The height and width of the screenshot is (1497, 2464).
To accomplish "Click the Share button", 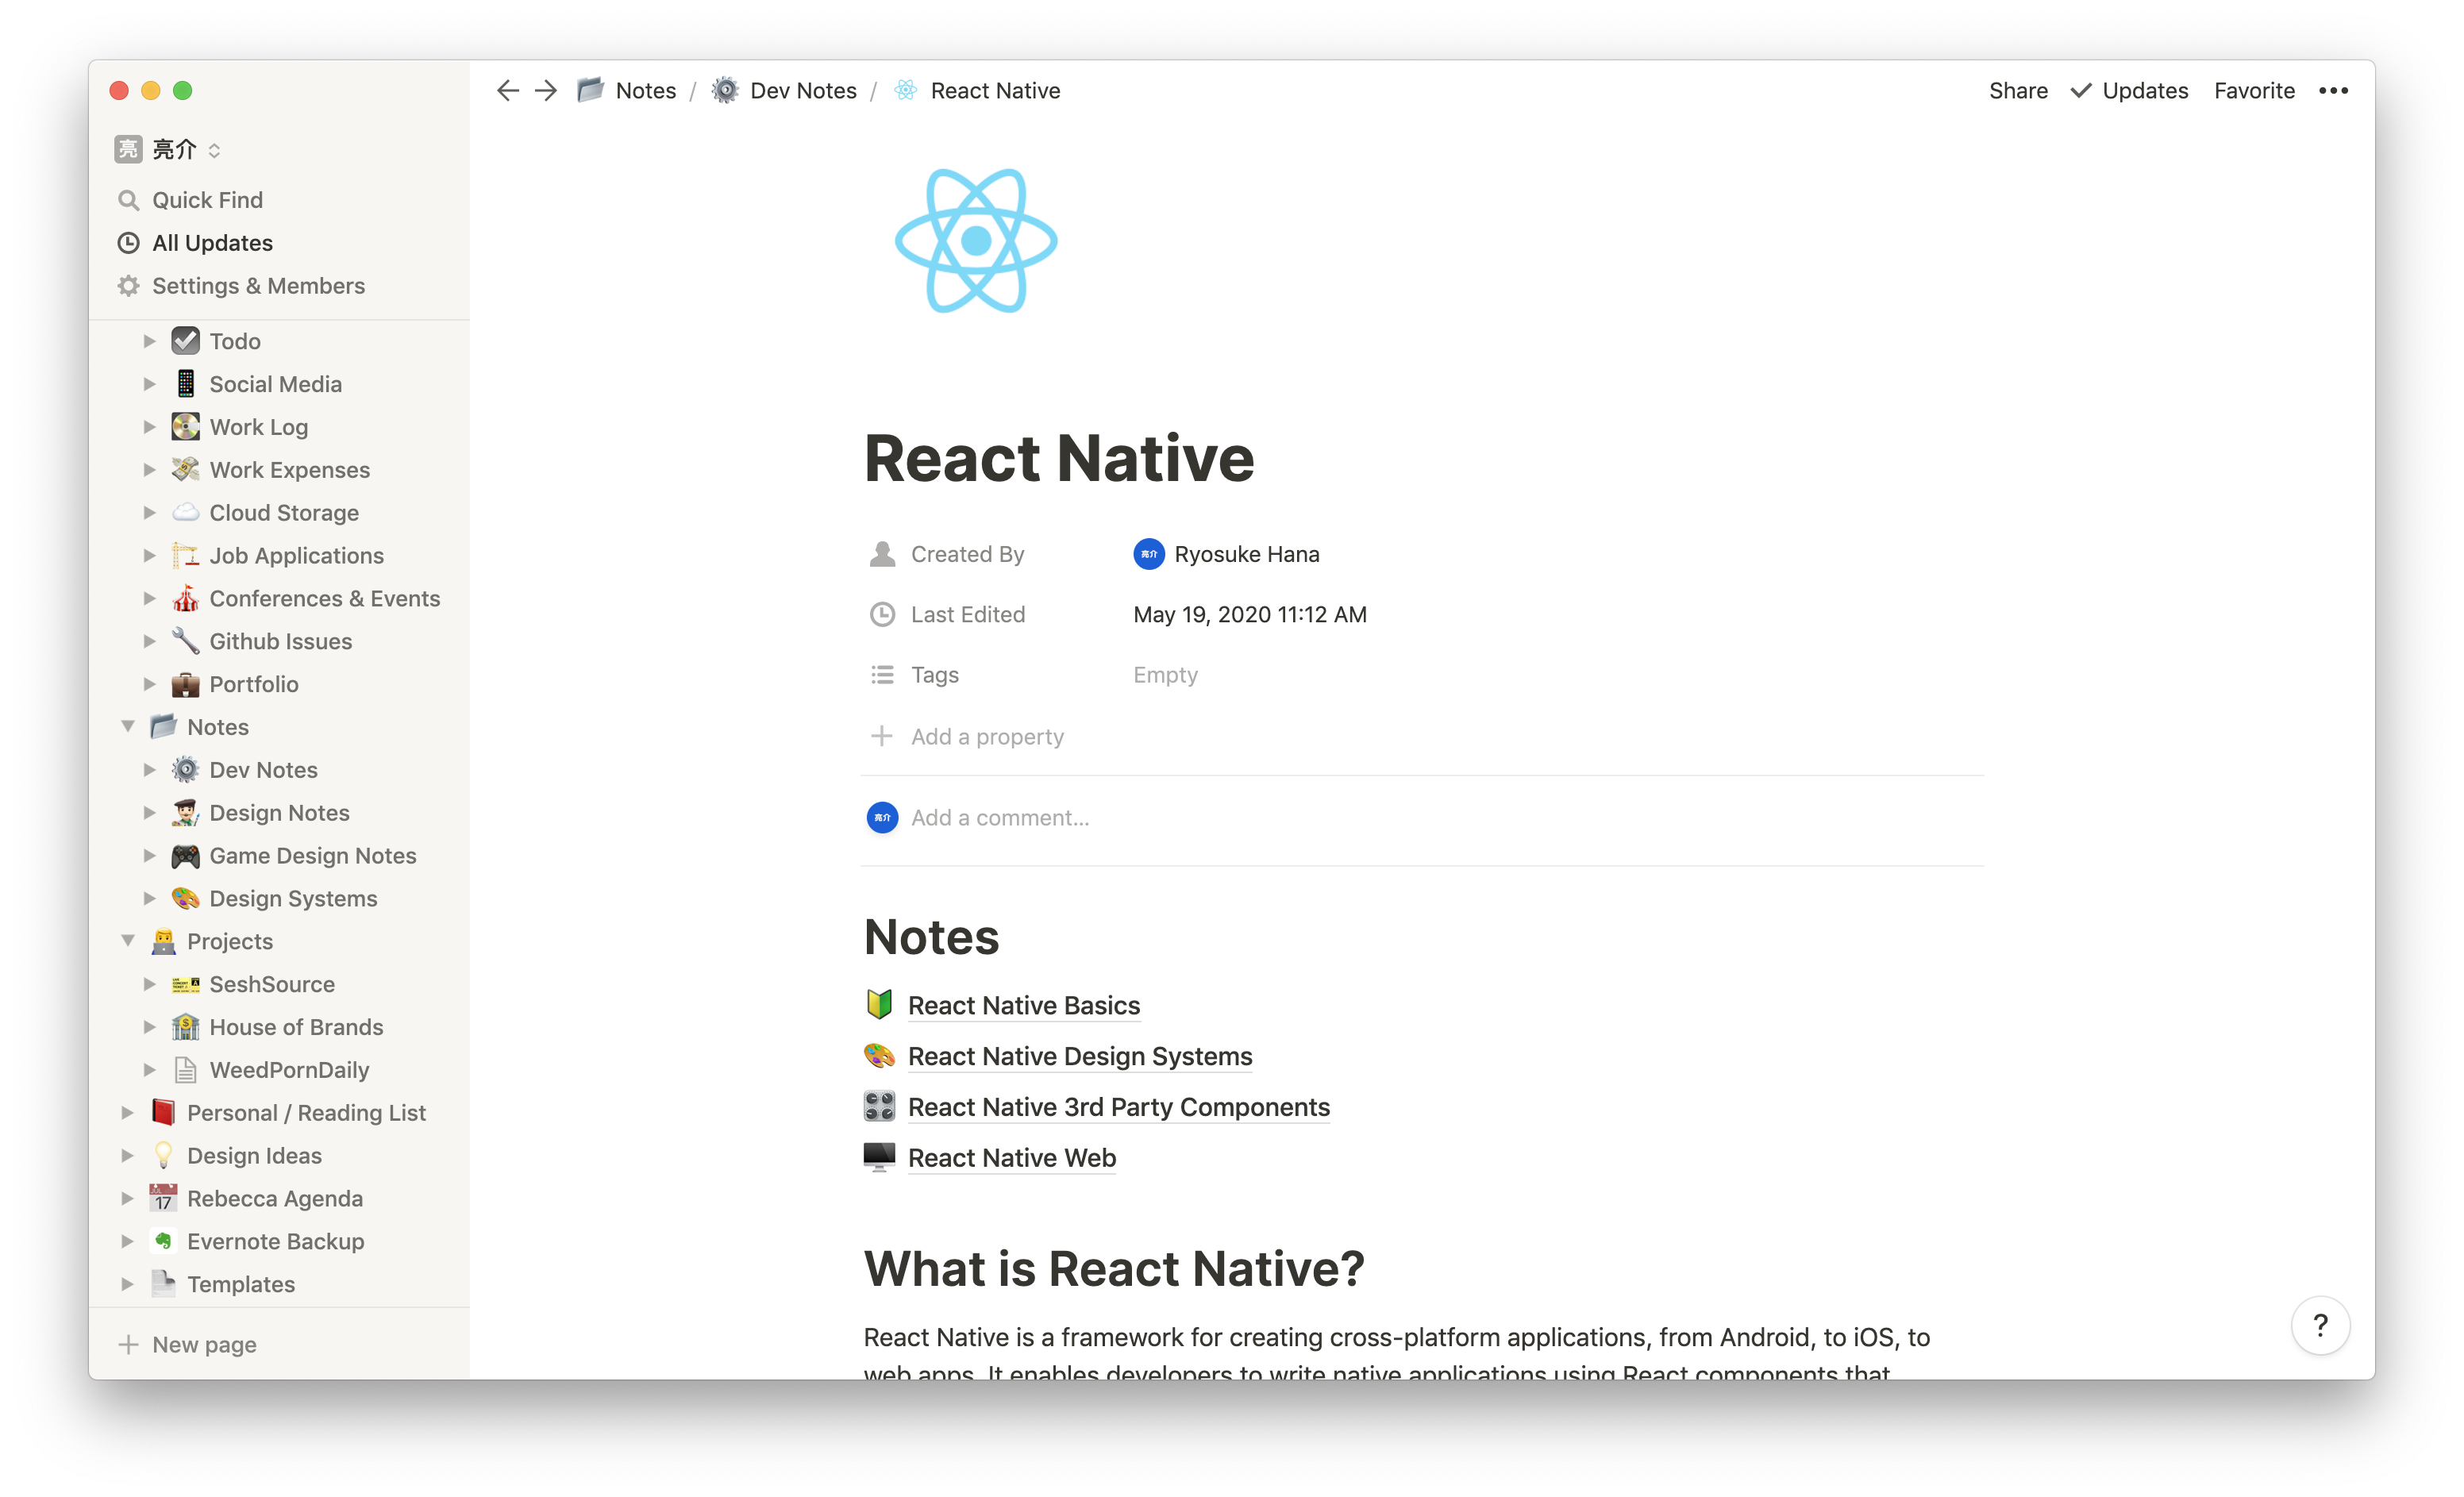I will [x=2018, y=90].
